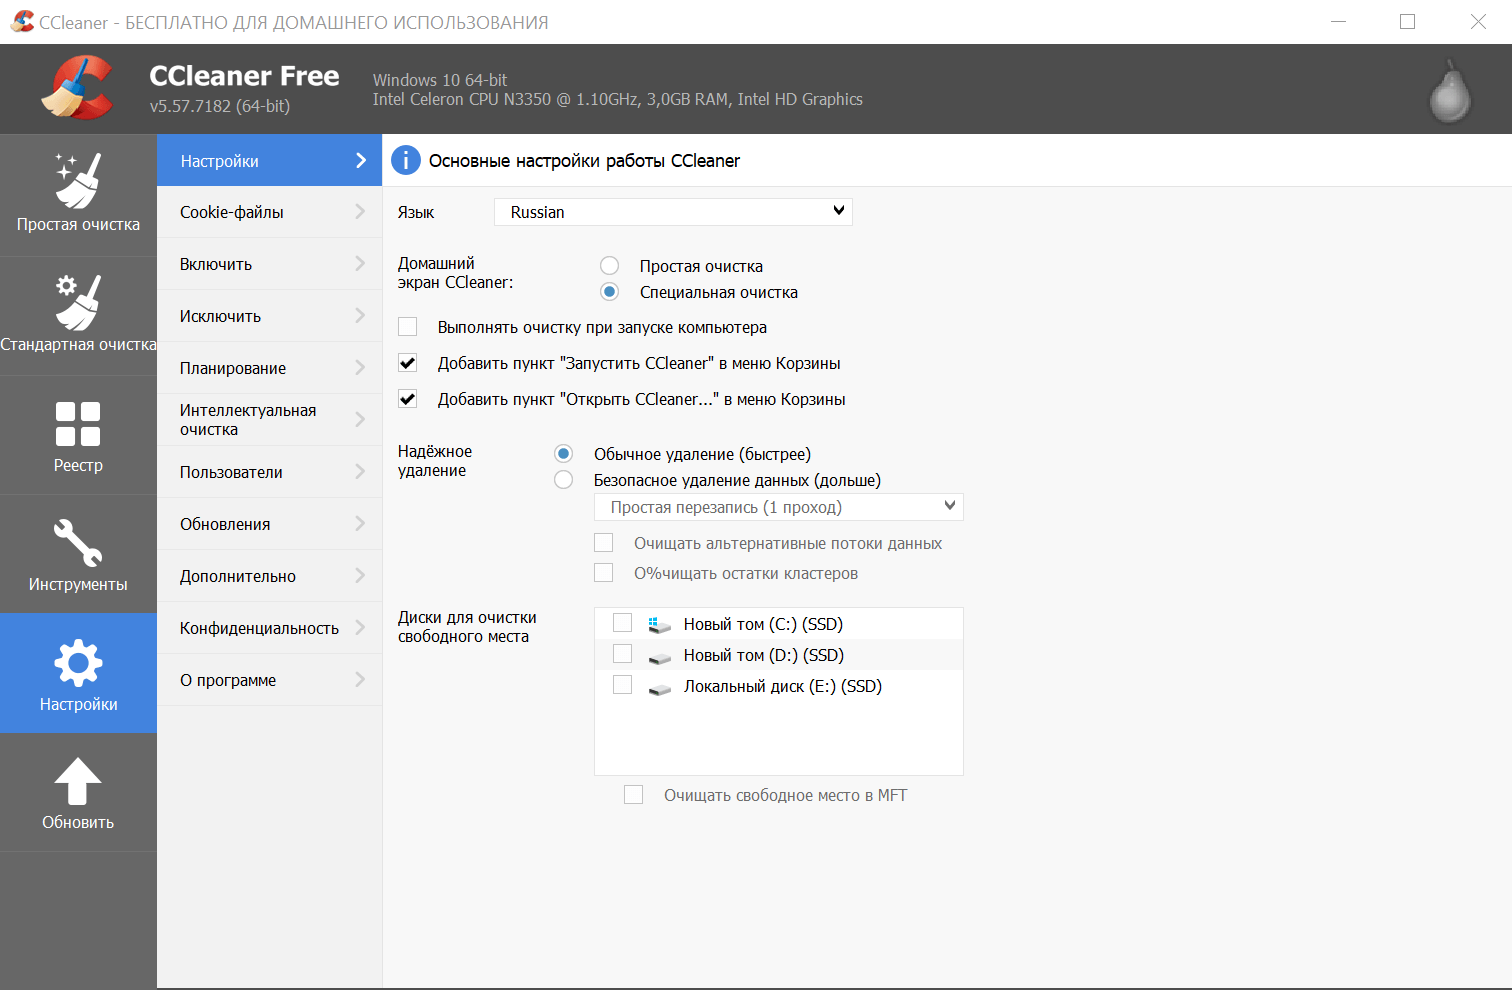Click the pear logo in header
The width and height of the screenshot is (1512, 990).
[x=1450, y=92]
